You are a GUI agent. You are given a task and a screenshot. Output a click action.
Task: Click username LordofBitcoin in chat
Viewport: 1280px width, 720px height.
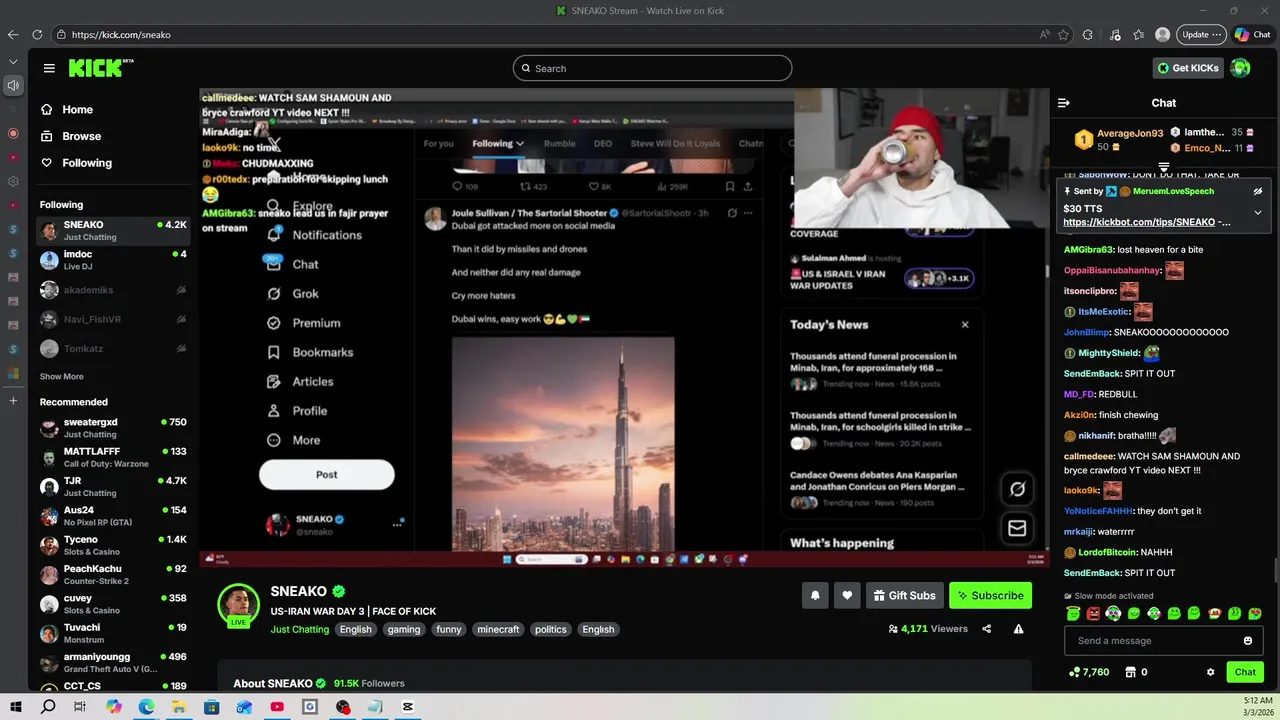point(1107,552)
